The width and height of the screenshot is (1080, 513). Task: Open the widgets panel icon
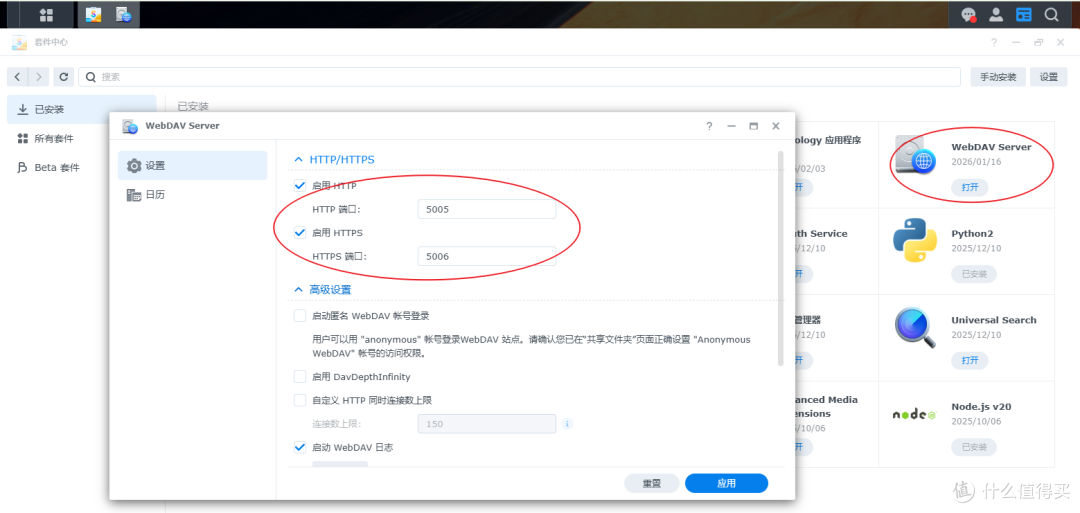tap(1024, 14)
